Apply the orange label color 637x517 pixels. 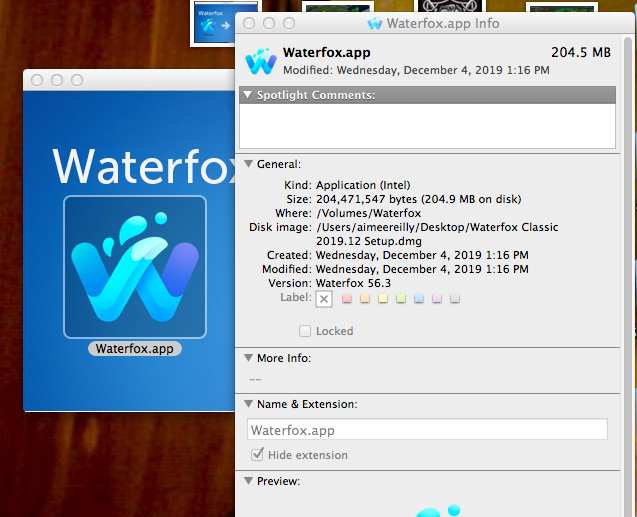365,299
